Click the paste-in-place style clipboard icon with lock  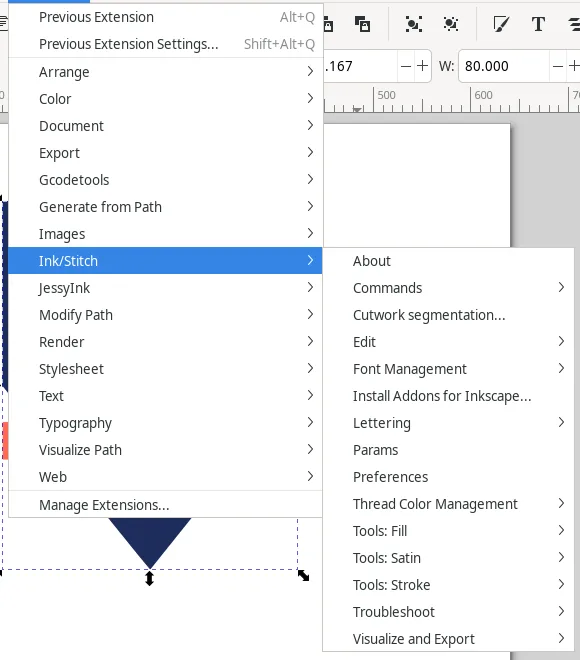(x=362, y=24)
